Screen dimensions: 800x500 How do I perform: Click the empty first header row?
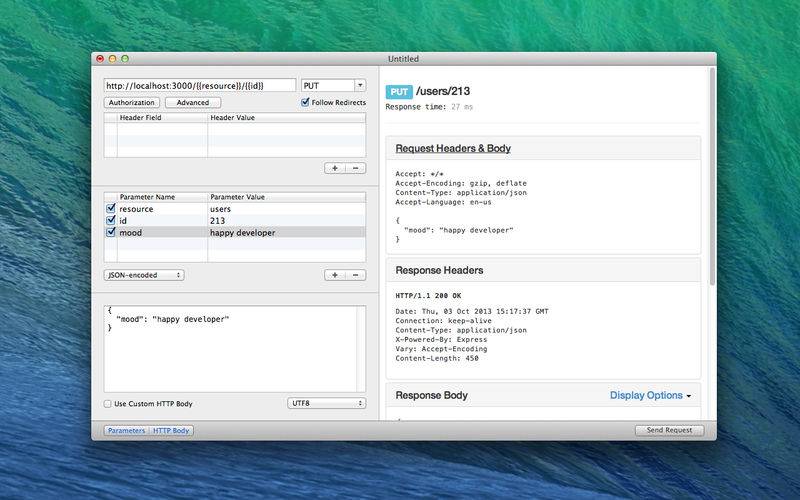(x=235, y=129)
